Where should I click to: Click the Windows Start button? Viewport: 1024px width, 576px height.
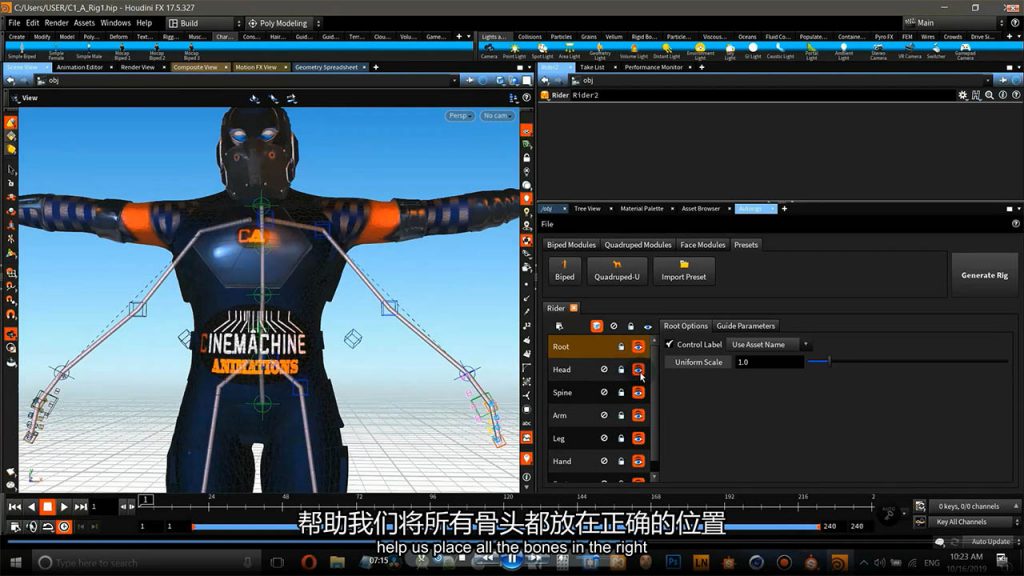(x=16, y=562)
